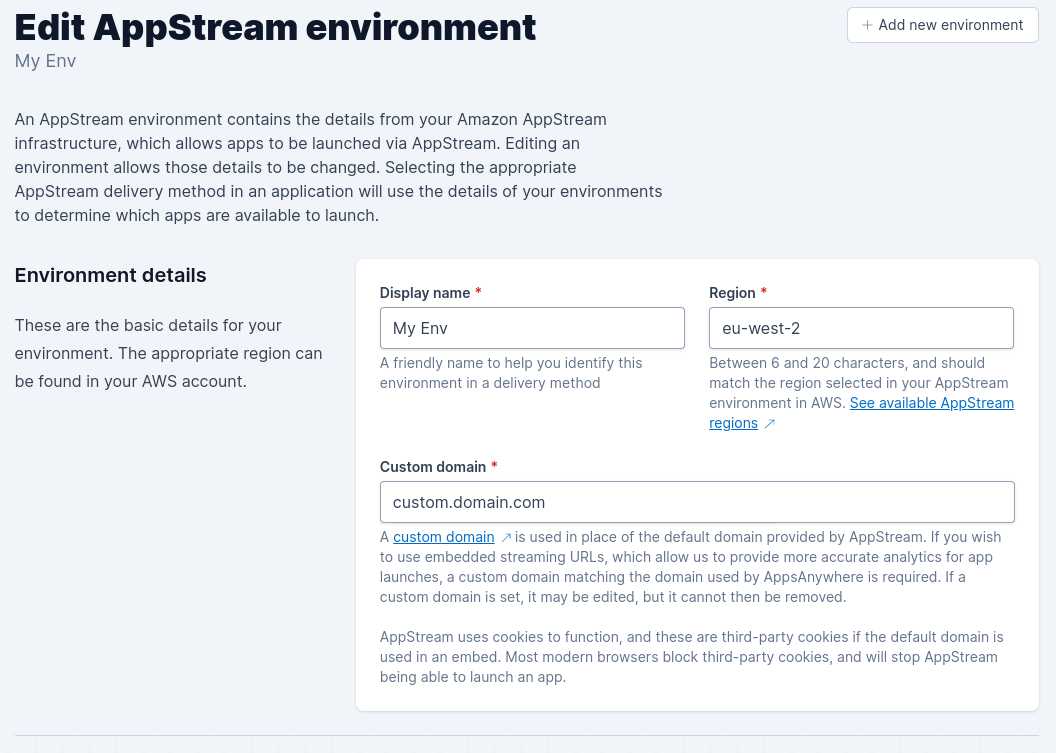
Task: Click the My Env subtitle below the heading
Action: (x=45, y=61)
